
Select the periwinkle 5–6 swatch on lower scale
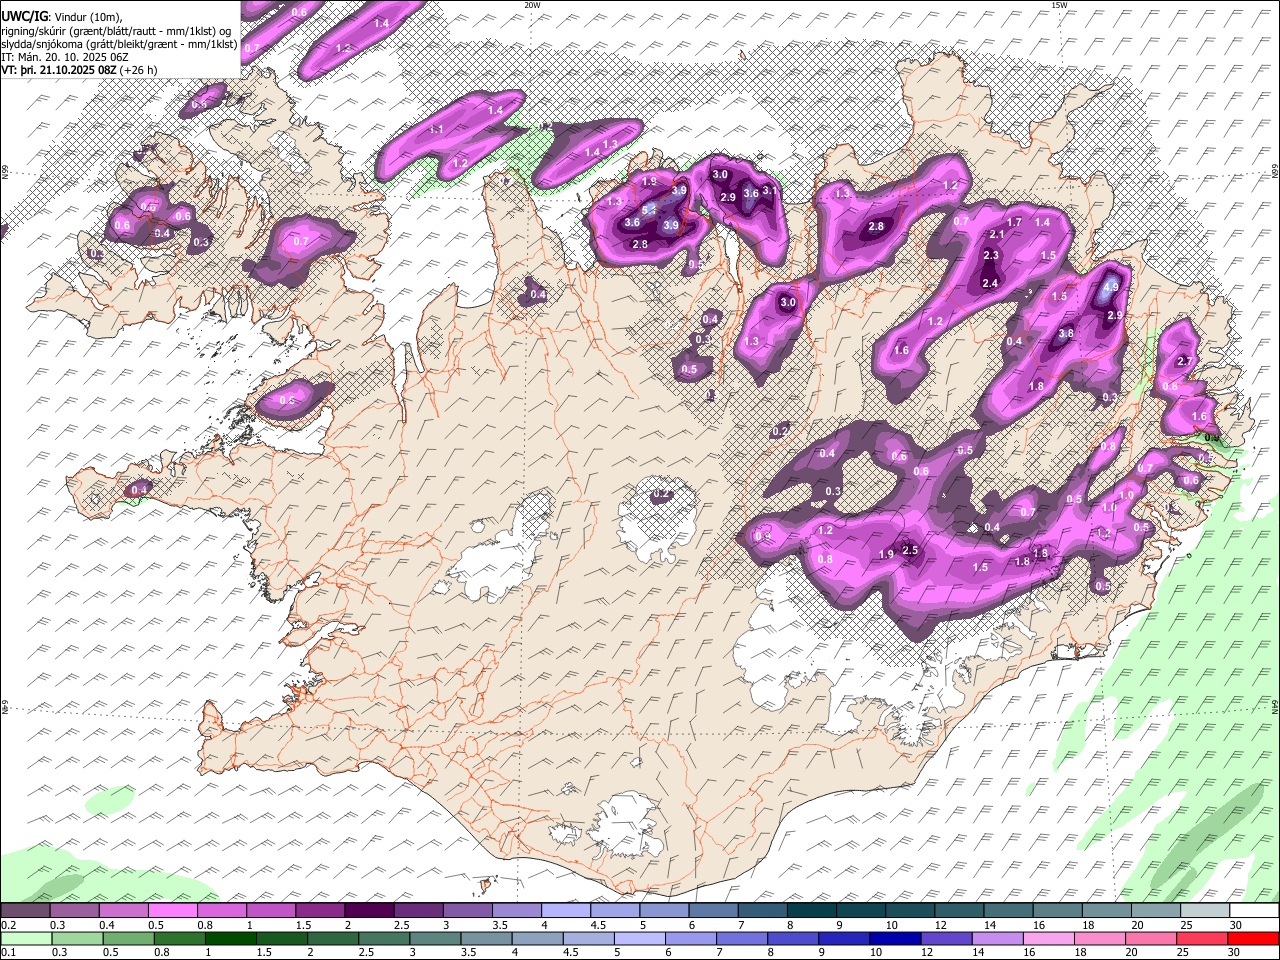(639, 938)
